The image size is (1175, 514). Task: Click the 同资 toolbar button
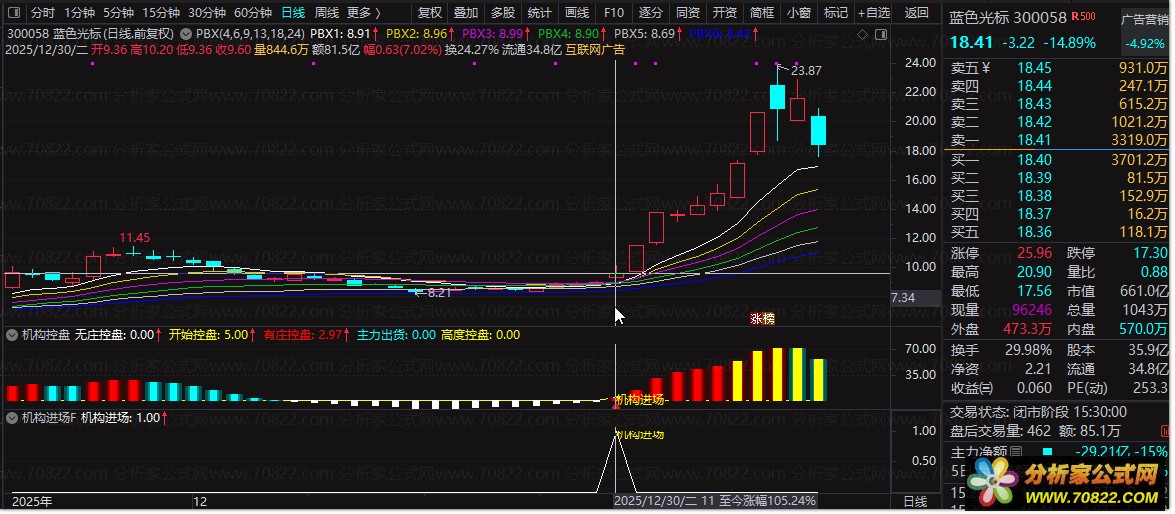coord(687,13)
